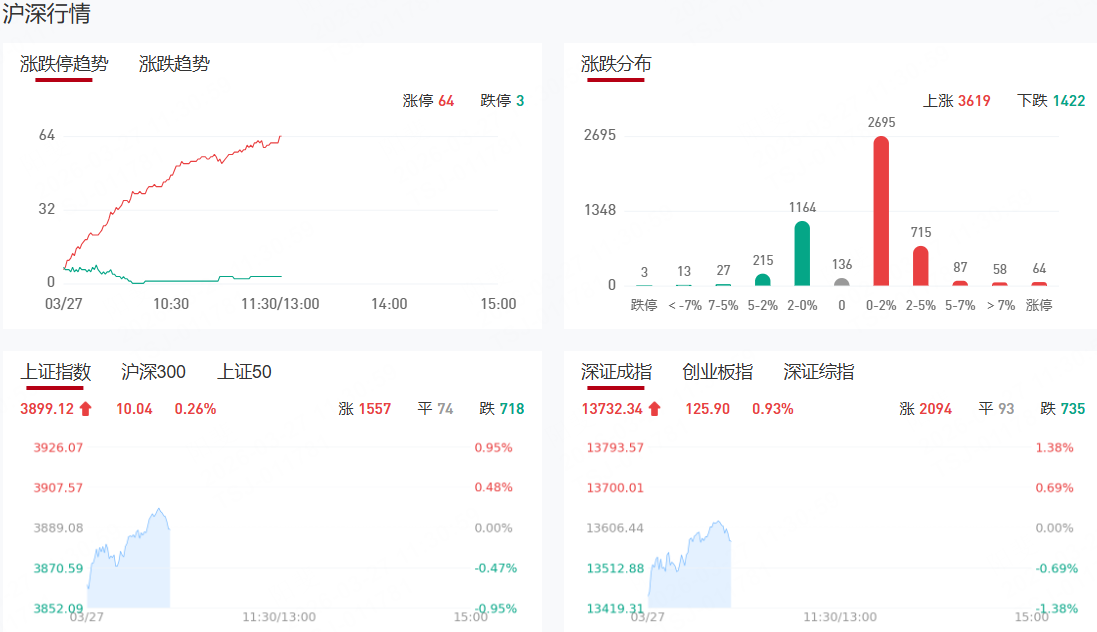This screenshot has height=632, width=1097.
Task: Select the 涨跌停趋势 tab
Action: point(64,64)
